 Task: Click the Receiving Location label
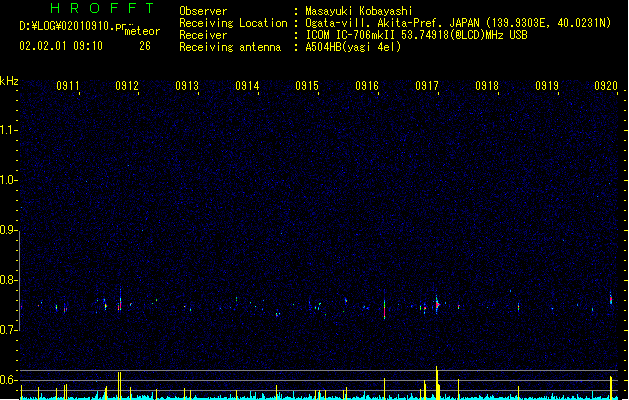click(233, 23)
